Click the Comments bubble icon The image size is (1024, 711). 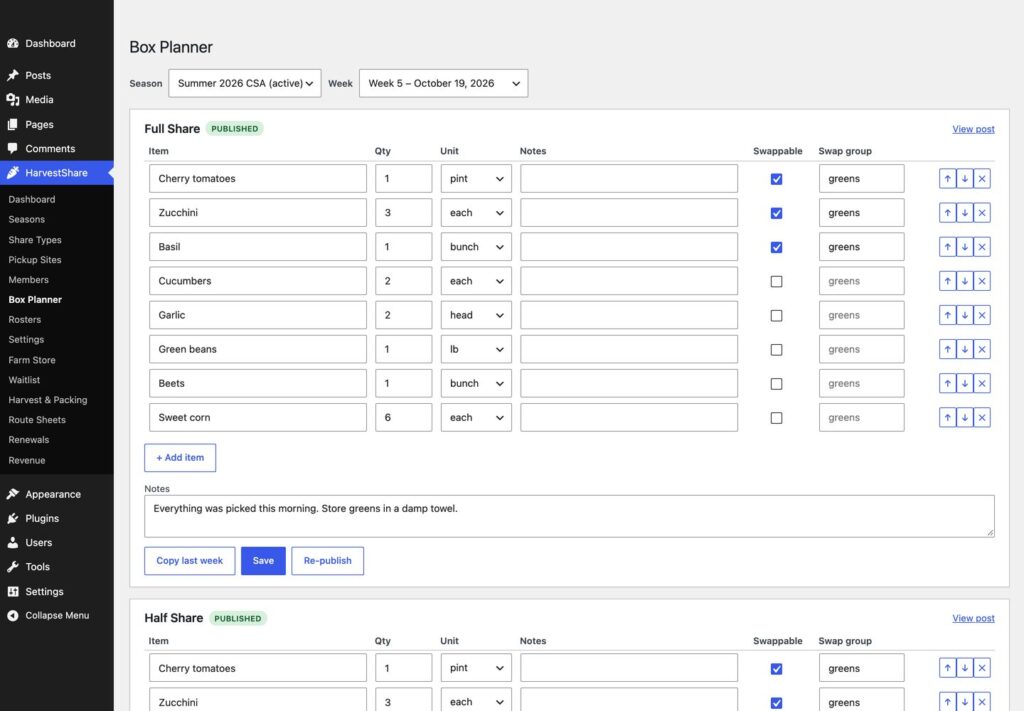13,148
